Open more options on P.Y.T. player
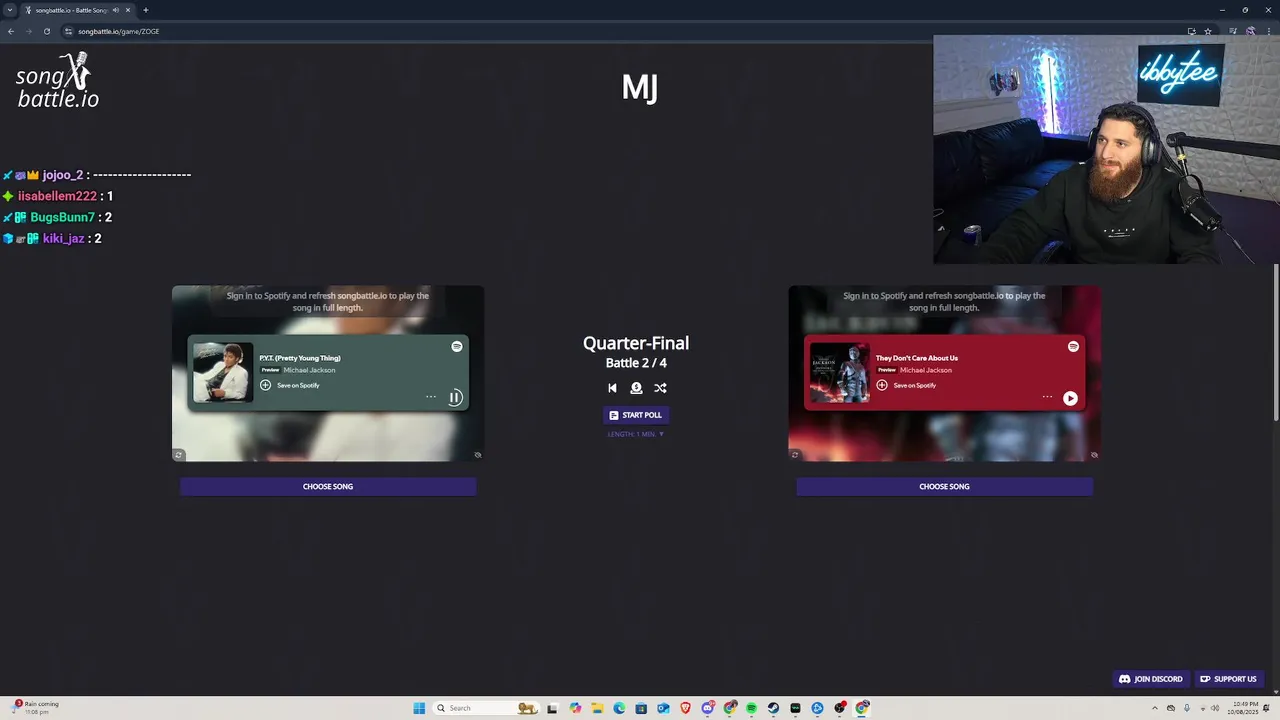 (431, 397)
